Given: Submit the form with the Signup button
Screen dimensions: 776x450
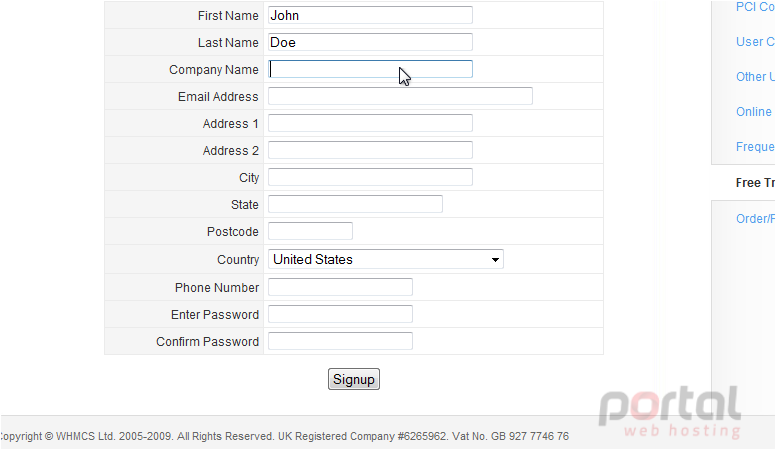Looking at the screenshot, I should click(x=354, y=379).
